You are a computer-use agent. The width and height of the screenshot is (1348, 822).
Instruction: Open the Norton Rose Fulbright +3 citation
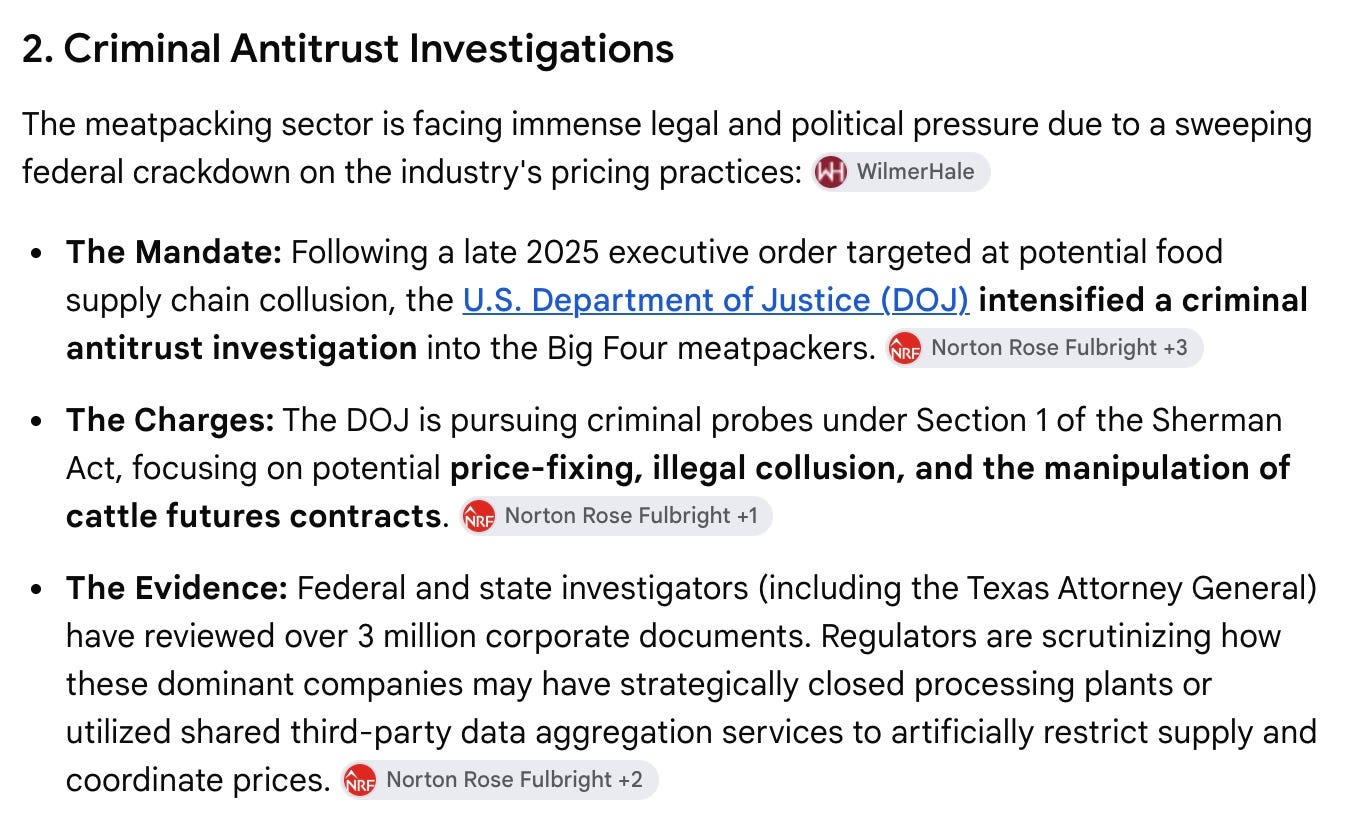tap(1044, 348)
